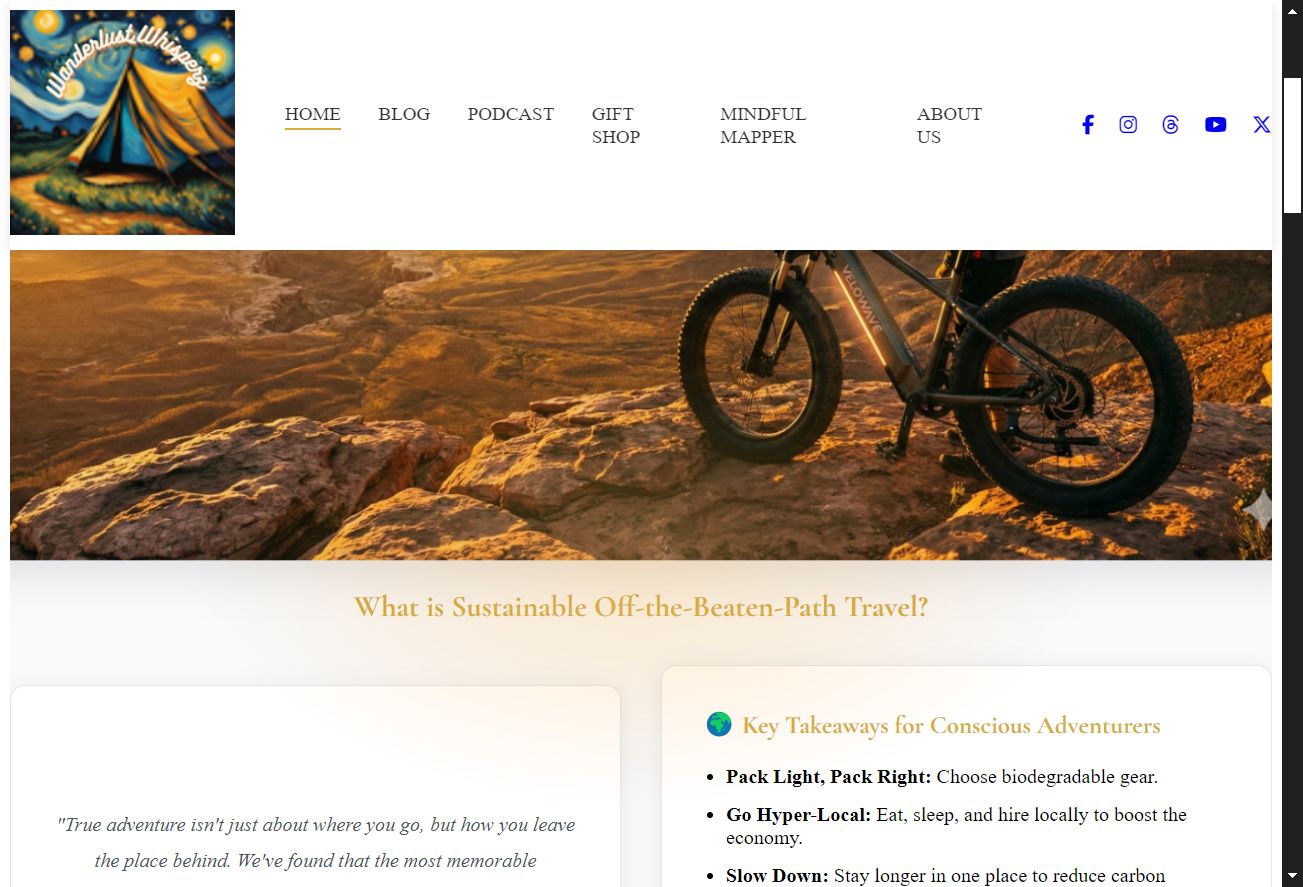Viewport: 1303px width, 887px height.
Task: Select the Pack Light, Pack Right bullet
Action: tap(942, 776)
